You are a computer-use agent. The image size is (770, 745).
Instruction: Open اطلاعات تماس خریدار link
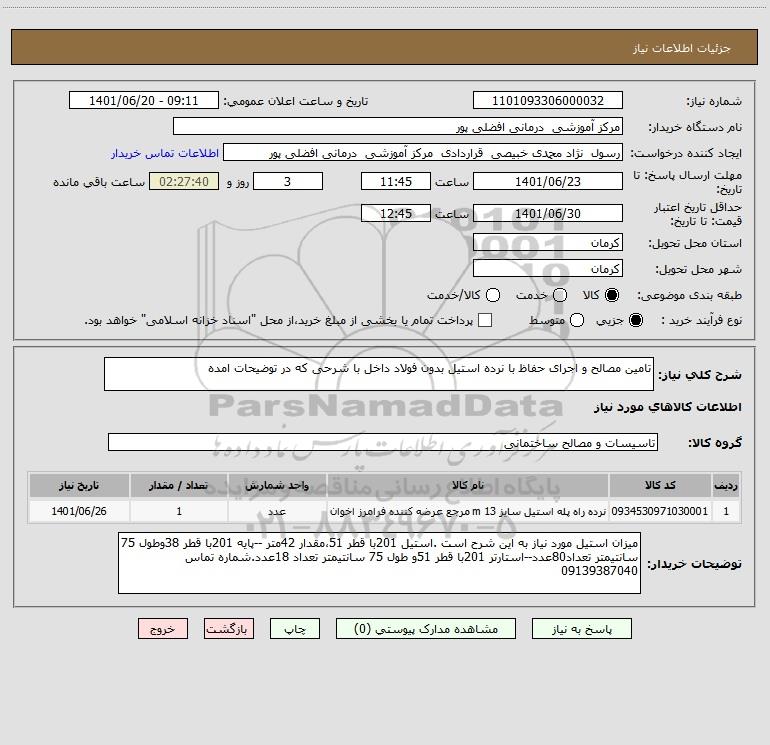click(165, 153)
